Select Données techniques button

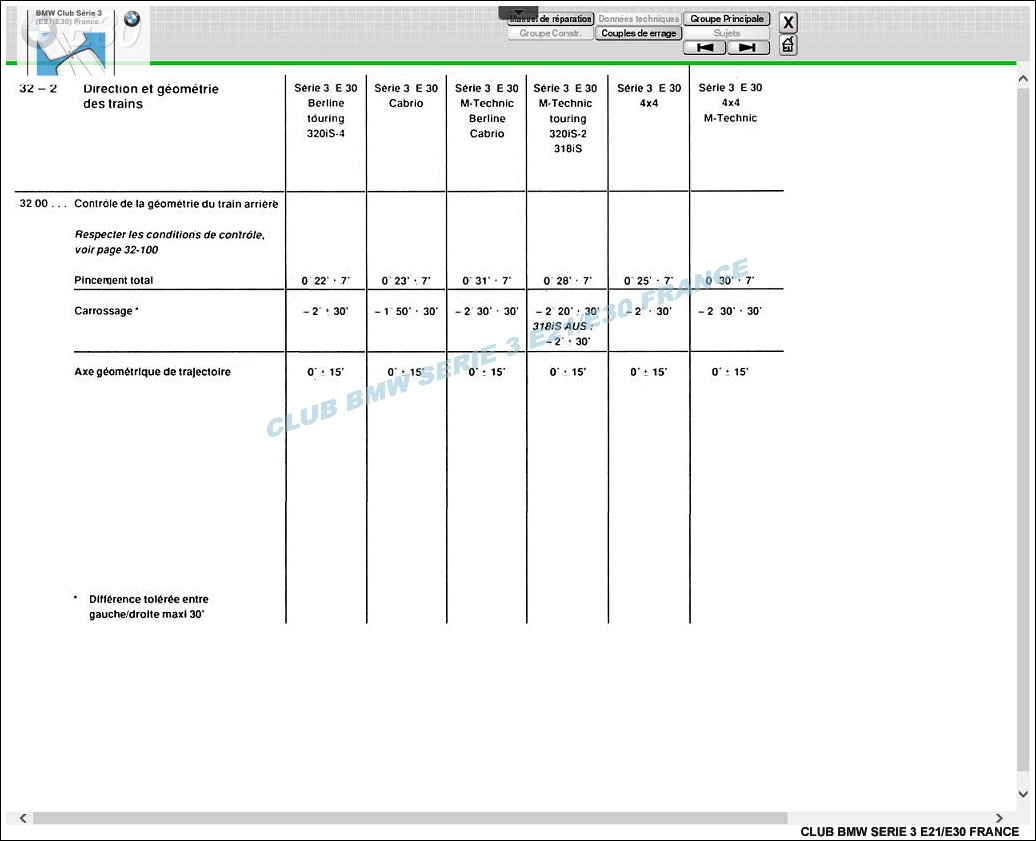click(x=638, y=19)
